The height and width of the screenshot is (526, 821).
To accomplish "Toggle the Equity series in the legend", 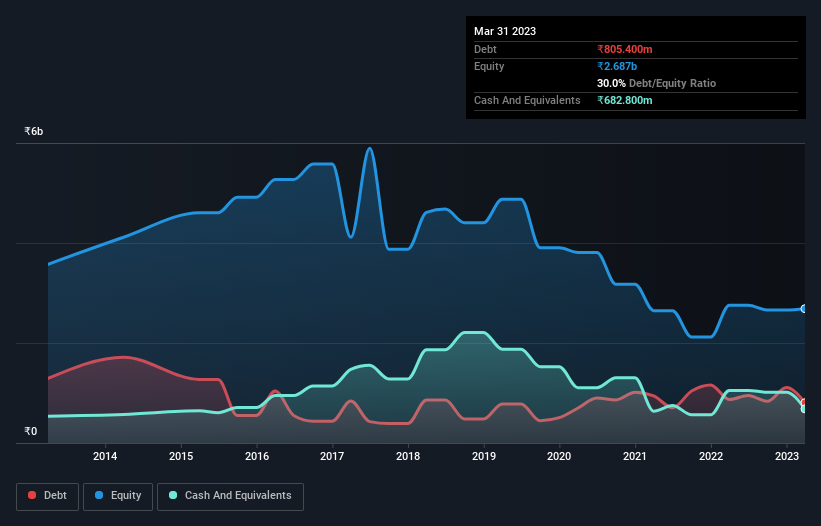I will coord(118,495).
